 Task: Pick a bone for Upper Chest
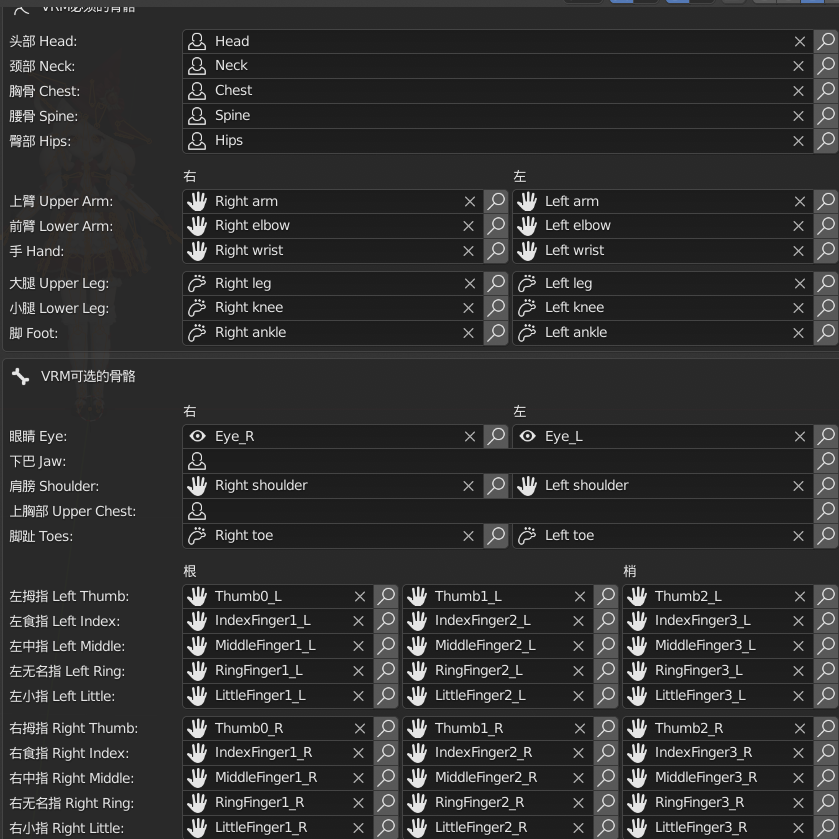(x=826, y=511)
